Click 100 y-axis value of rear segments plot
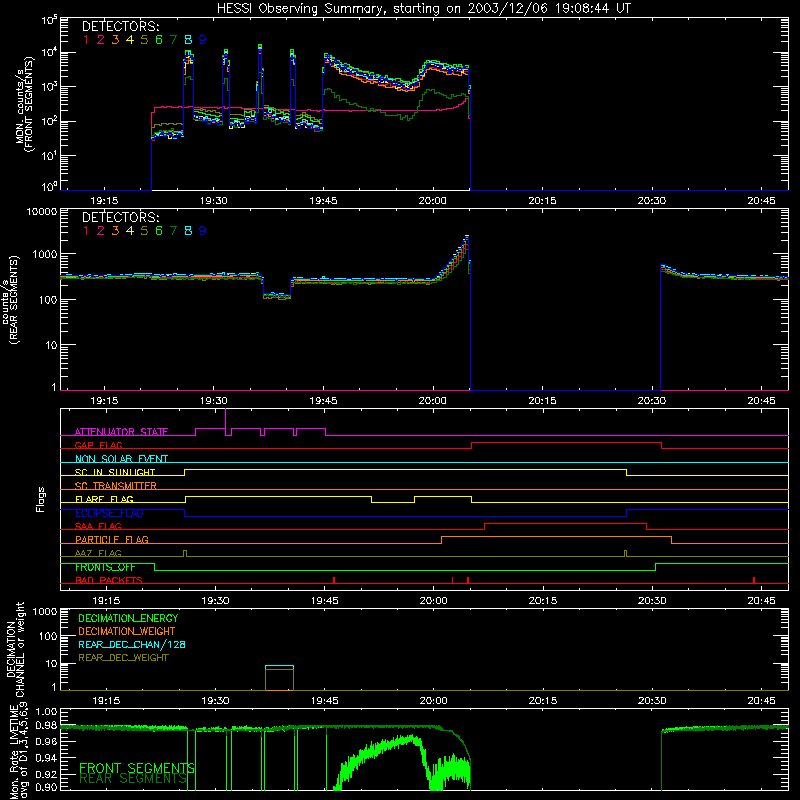Viewport: 800px width, 800px height. 48,299
